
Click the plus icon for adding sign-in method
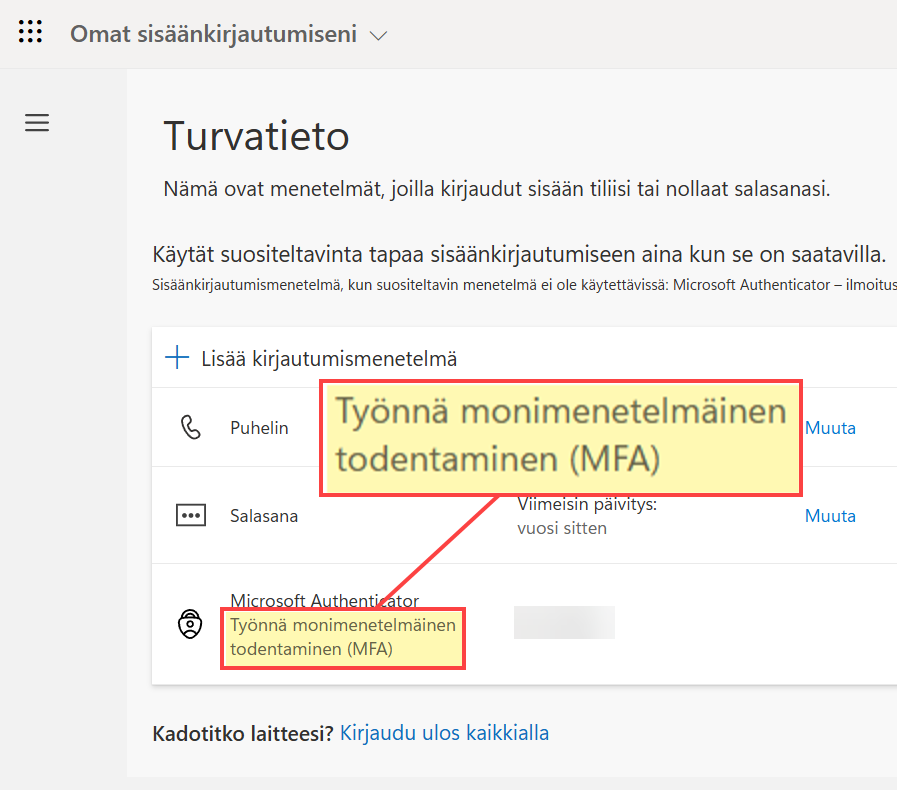[x=177, y=358]
